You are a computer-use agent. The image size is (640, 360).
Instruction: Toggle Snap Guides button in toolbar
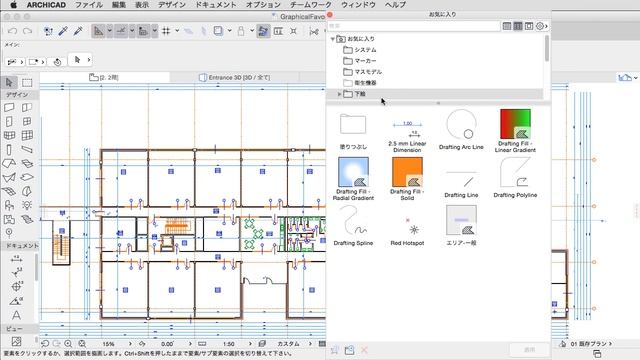click(x=121, y=31)
